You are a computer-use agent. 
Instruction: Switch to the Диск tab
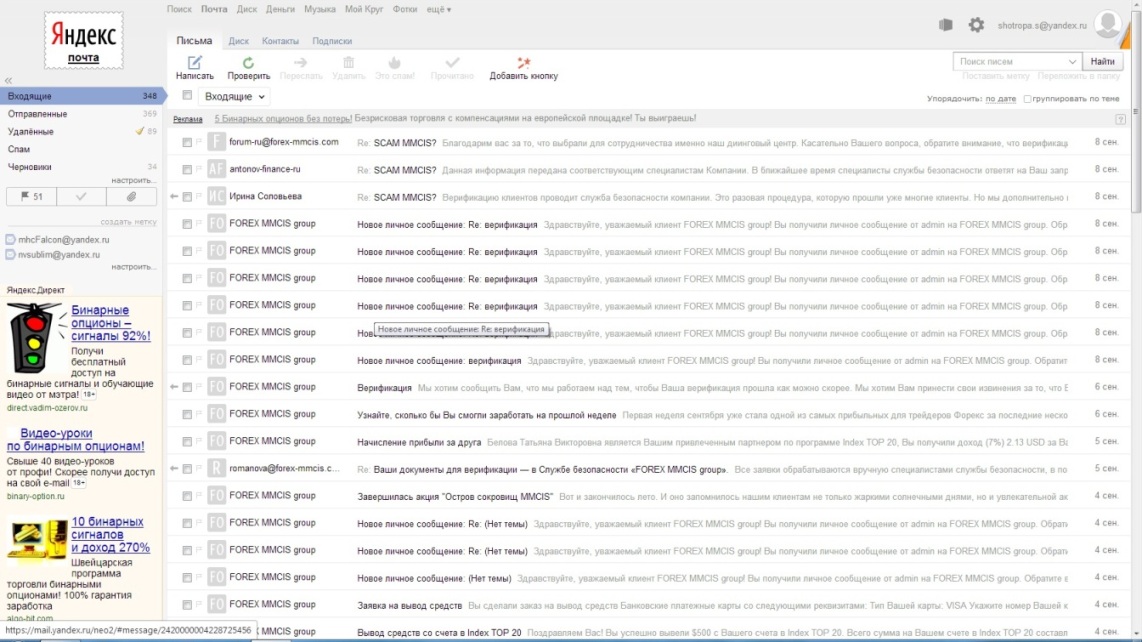(238, 42)
